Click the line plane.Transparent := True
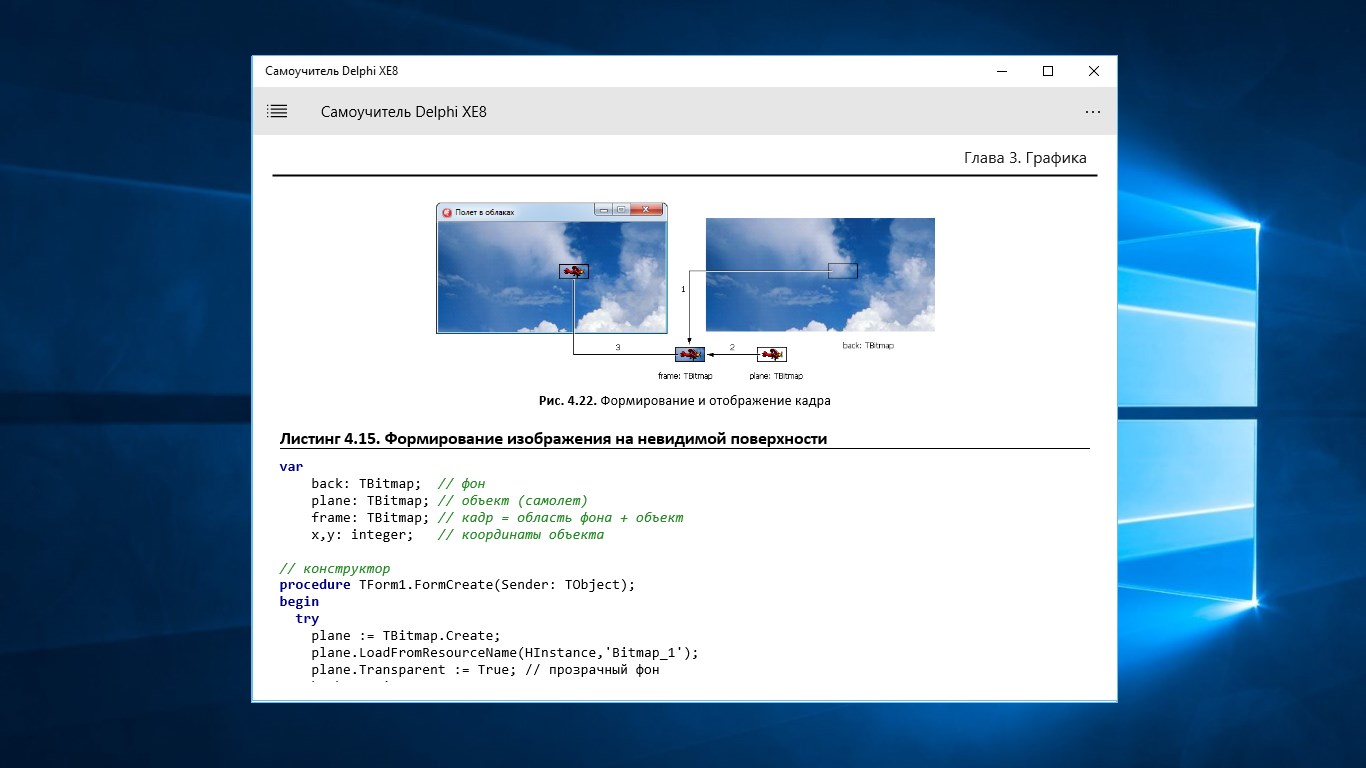 point(485,670)
